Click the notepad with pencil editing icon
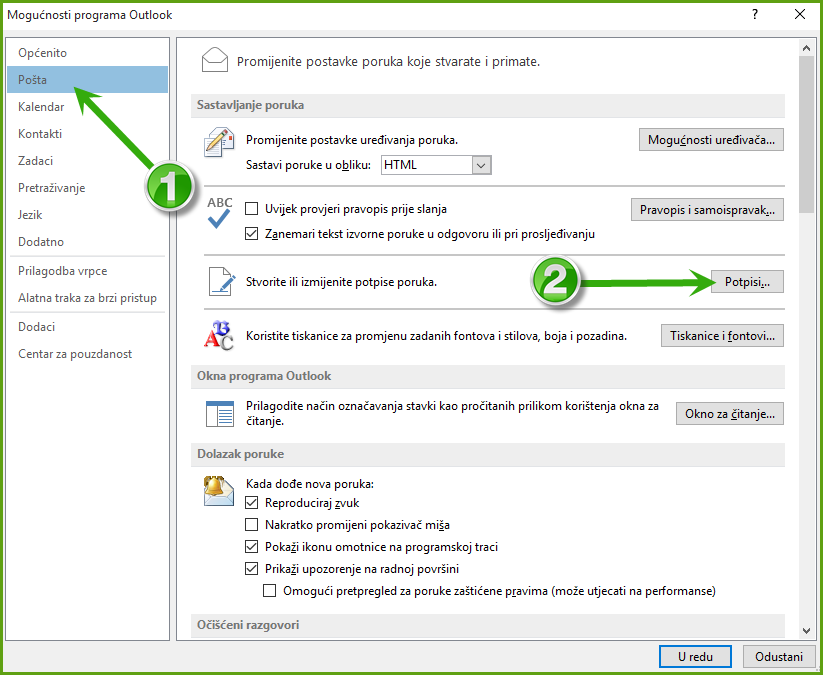Image resolution: width=823 pixels, height=675 pixels. 219,142
